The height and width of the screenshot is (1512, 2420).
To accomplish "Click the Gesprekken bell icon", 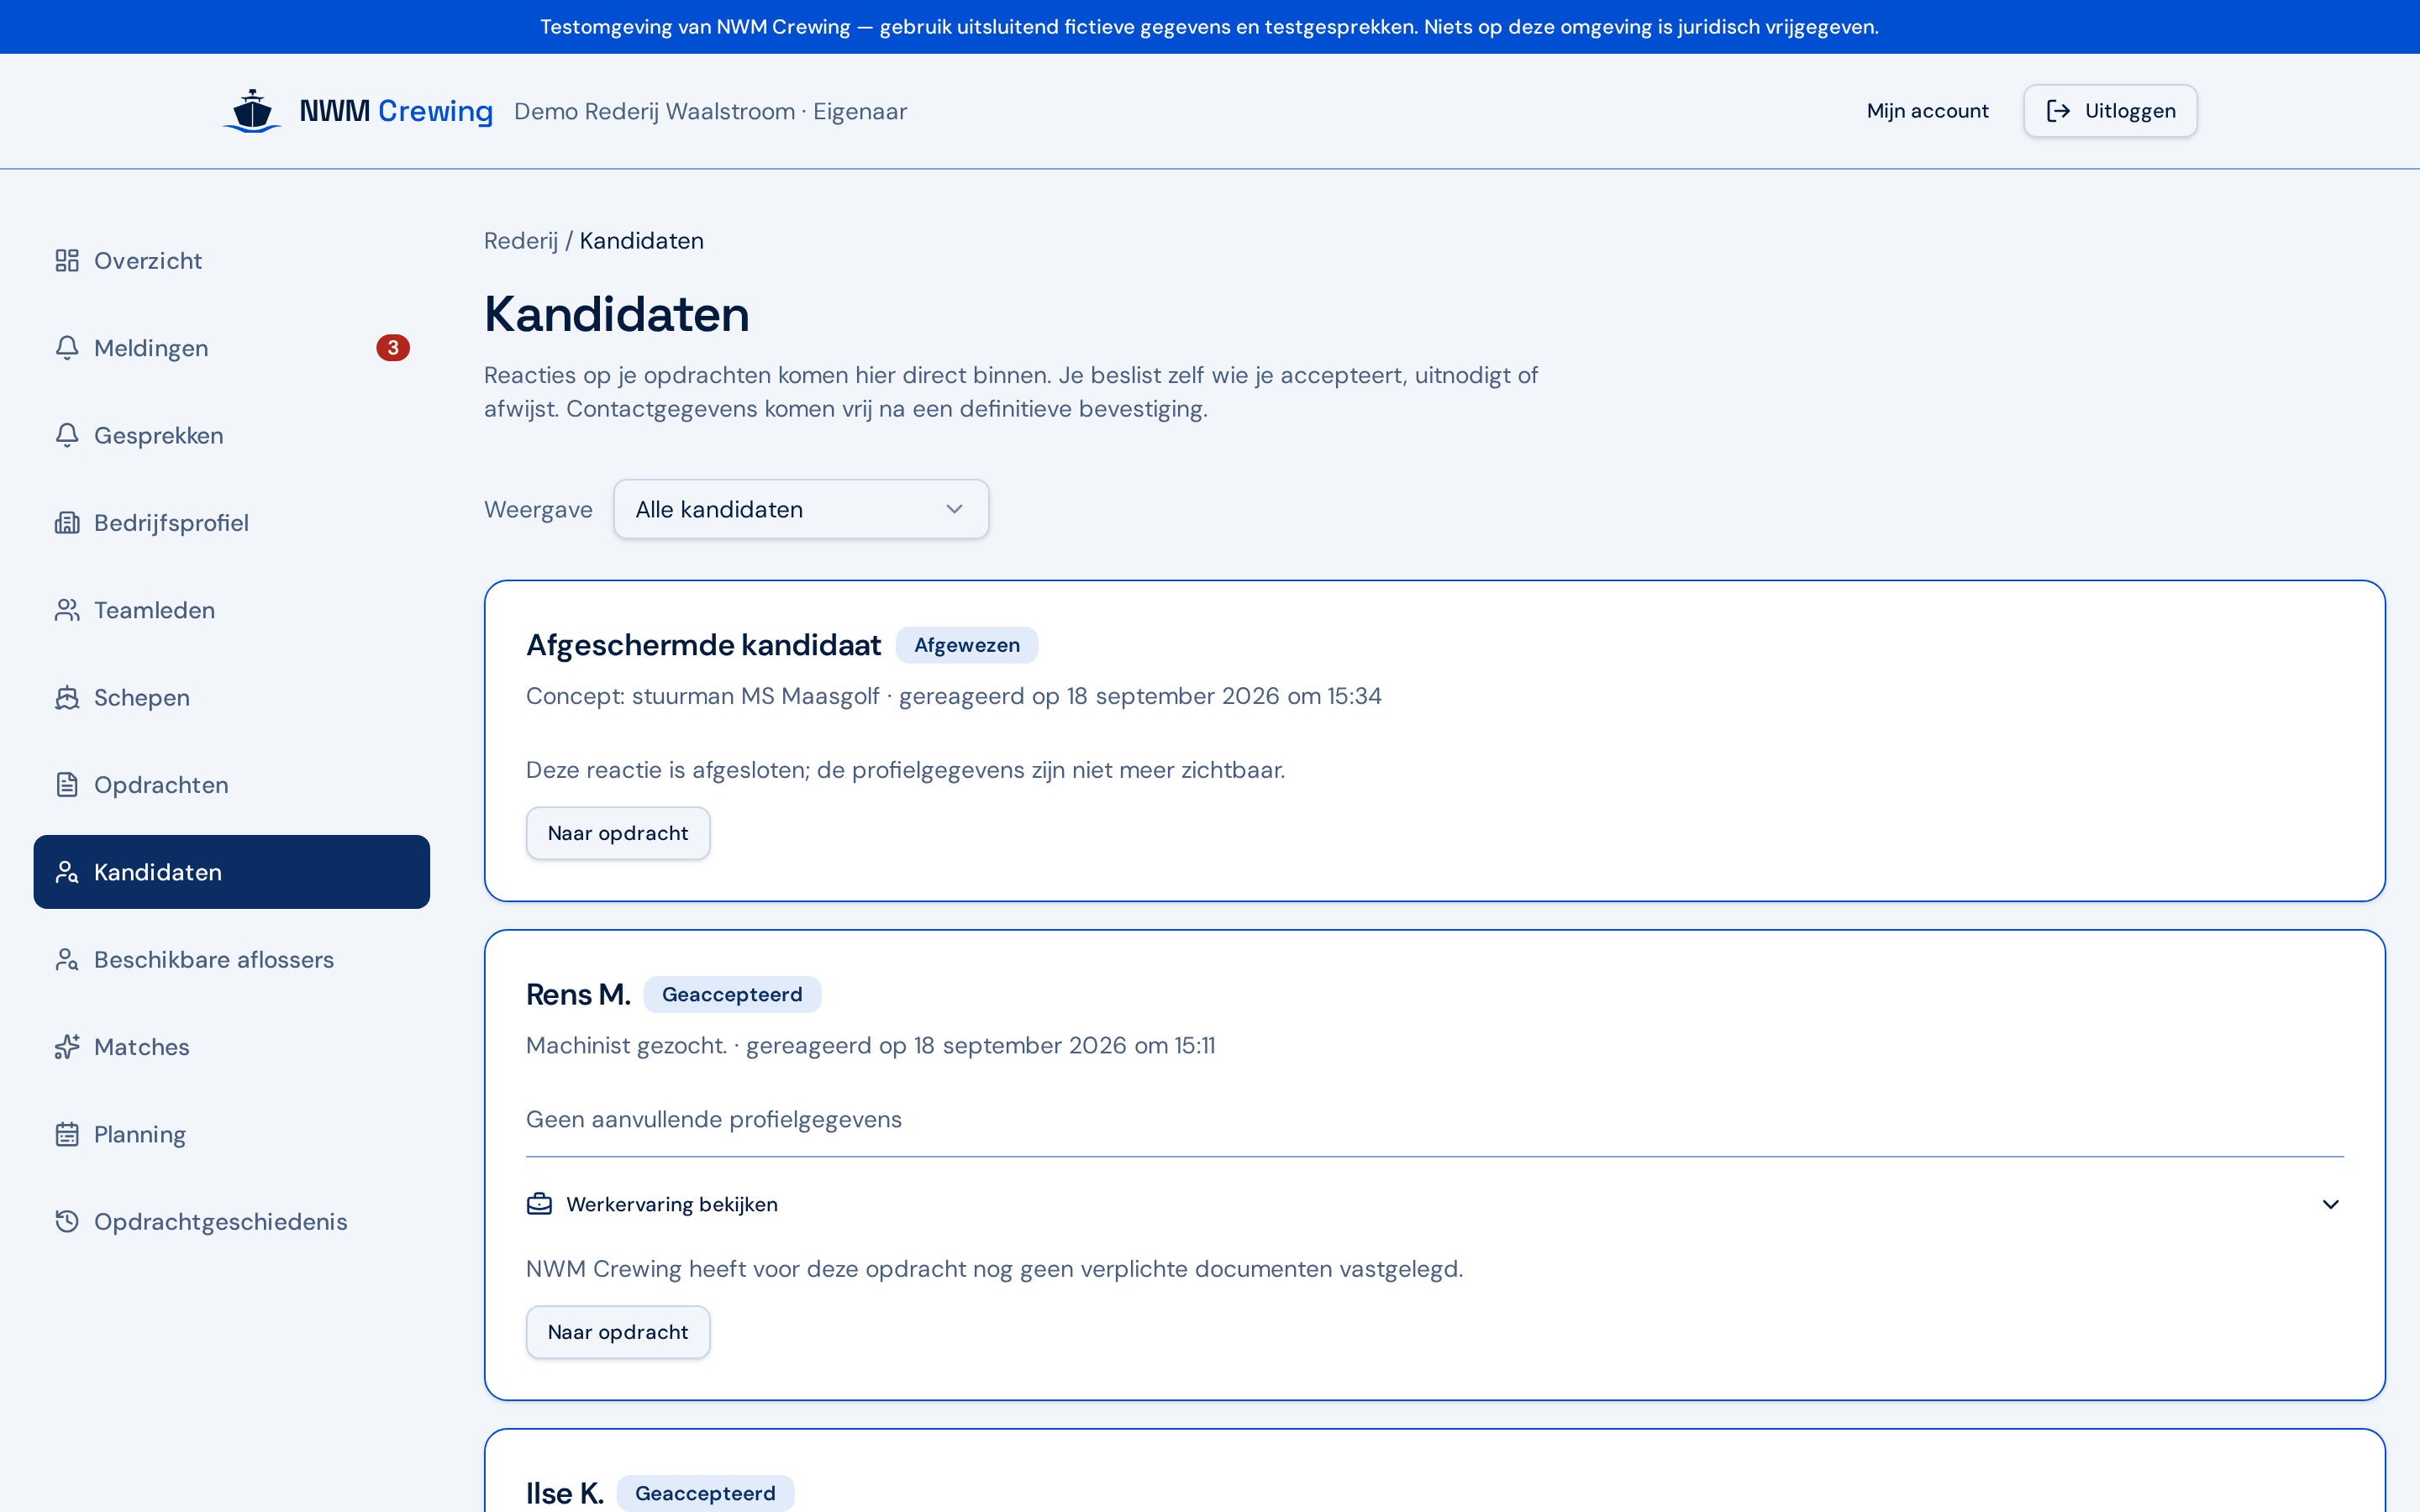I will pyautogui.click(x=67, y=435).
